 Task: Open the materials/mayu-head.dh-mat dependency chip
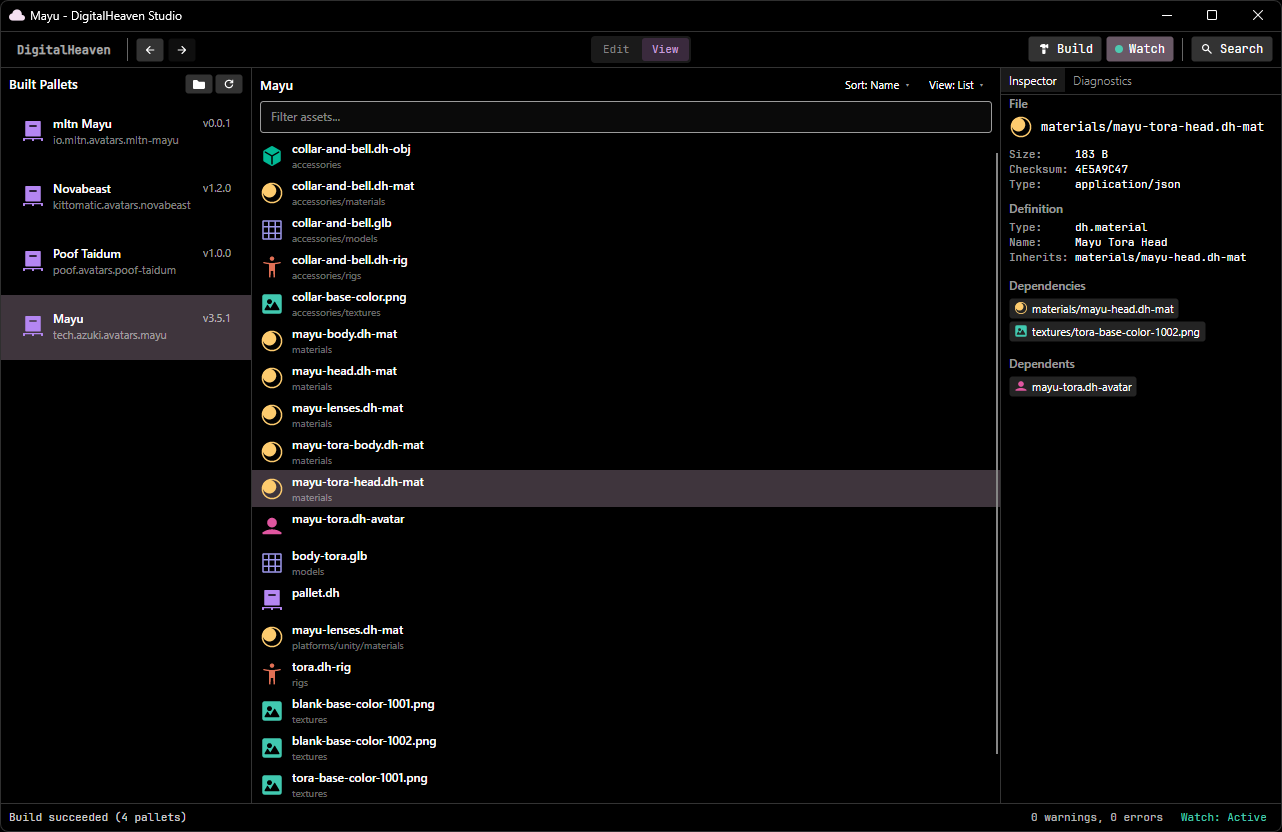(x=1094, y=308)
